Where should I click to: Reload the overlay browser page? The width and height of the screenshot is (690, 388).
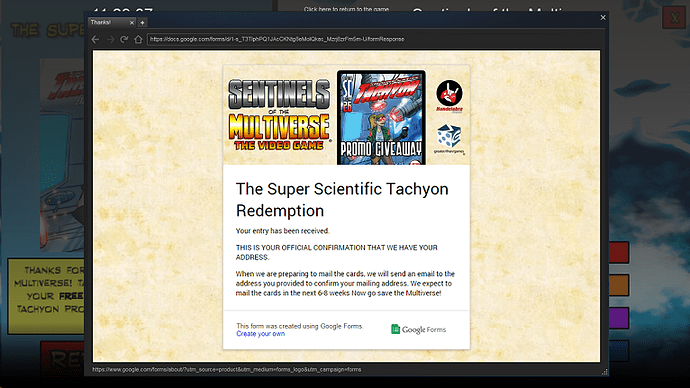[x=124, y=39]
